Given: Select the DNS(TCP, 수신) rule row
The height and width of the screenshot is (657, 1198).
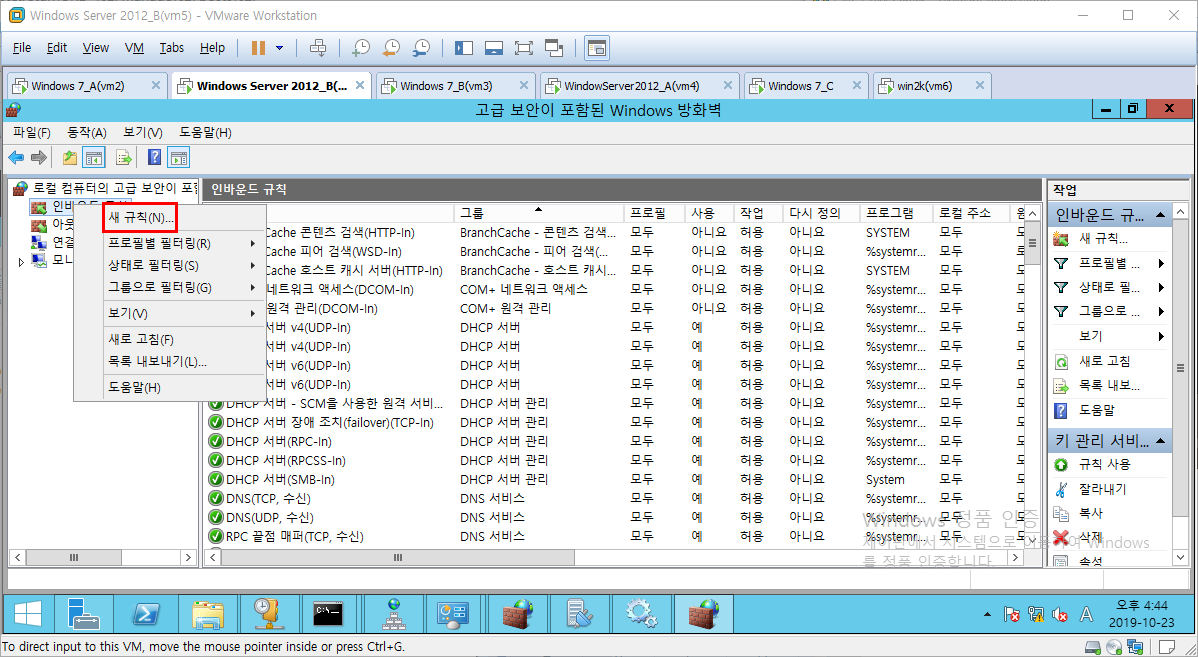Looking at the screenshot, I should click(x=615, y=499).
